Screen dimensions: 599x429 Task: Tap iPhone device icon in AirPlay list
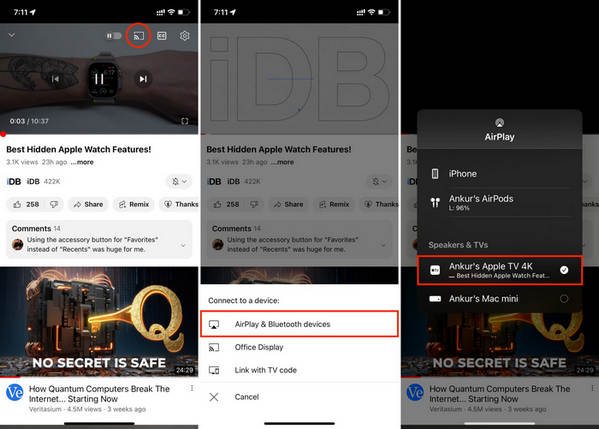(x=435, y=174)
